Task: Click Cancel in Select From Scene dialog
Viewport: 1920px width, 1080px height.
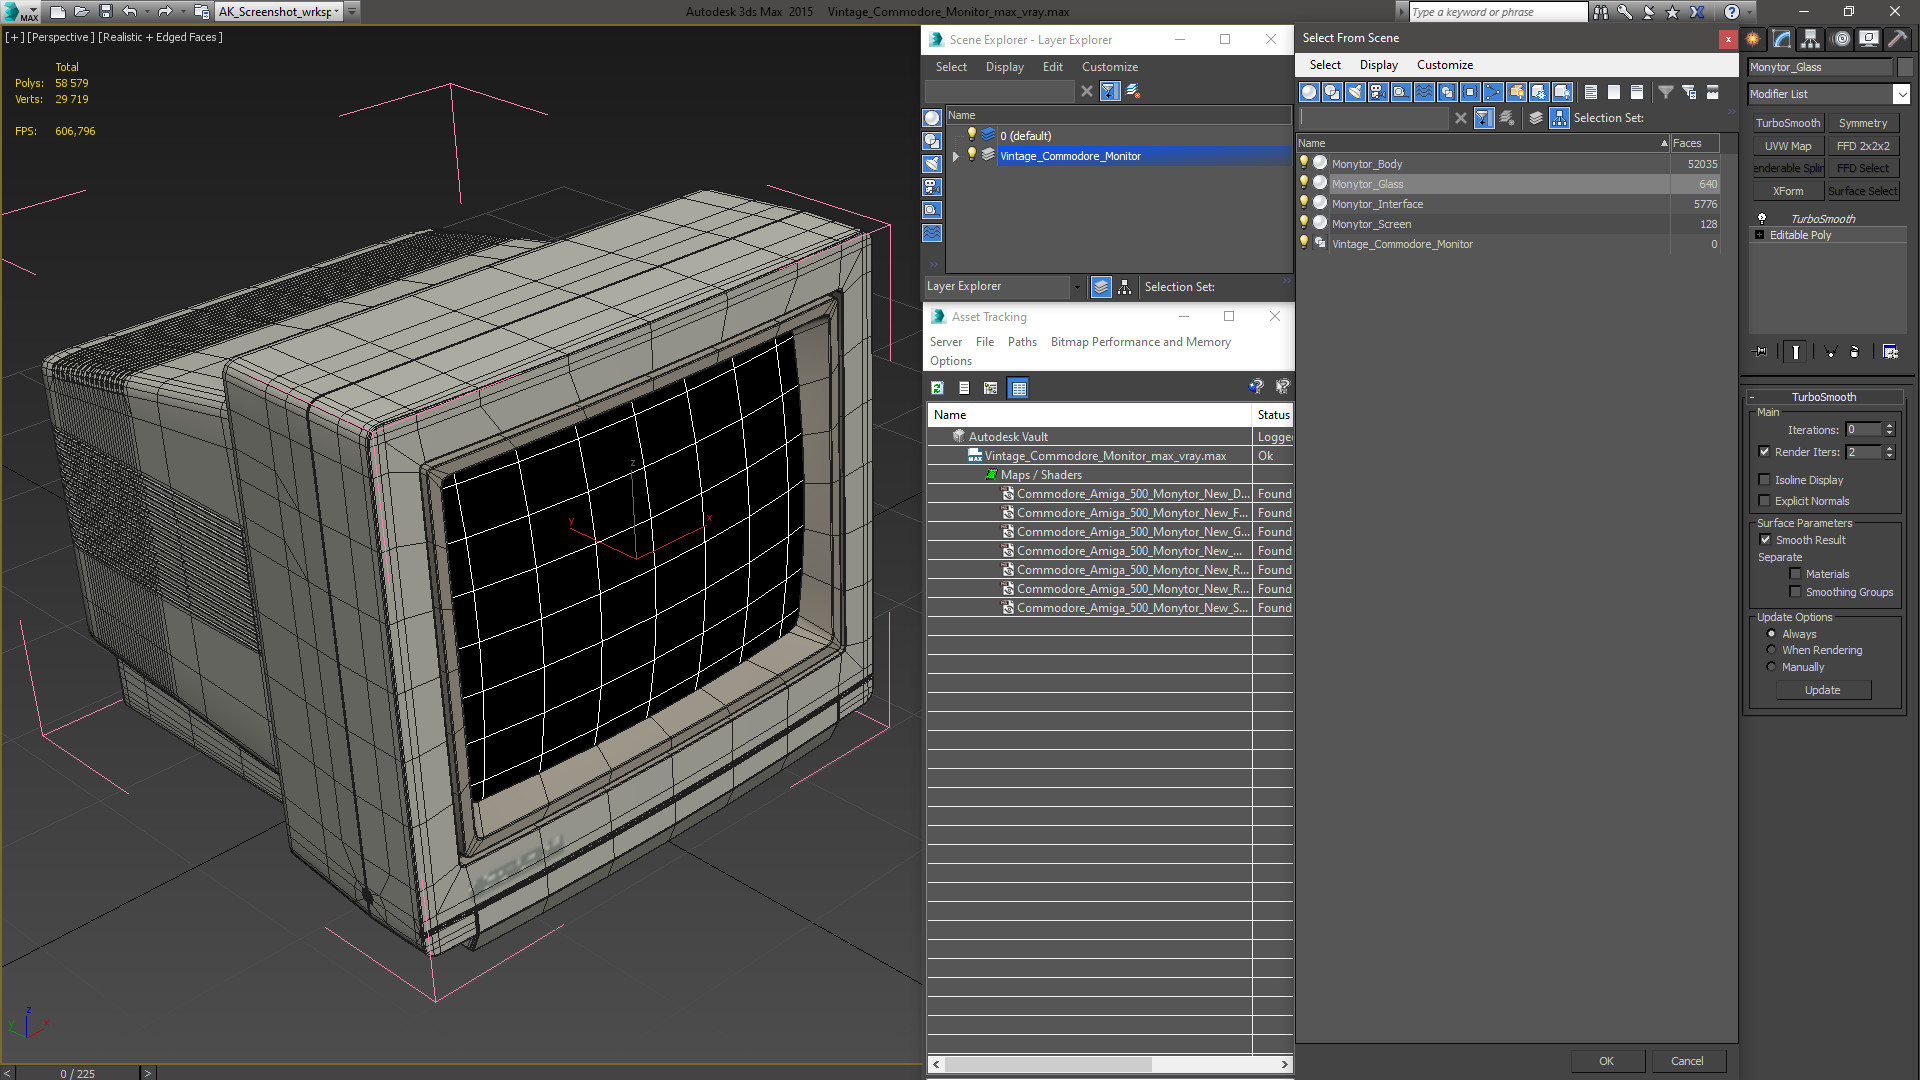Action: (1687, 1061)
